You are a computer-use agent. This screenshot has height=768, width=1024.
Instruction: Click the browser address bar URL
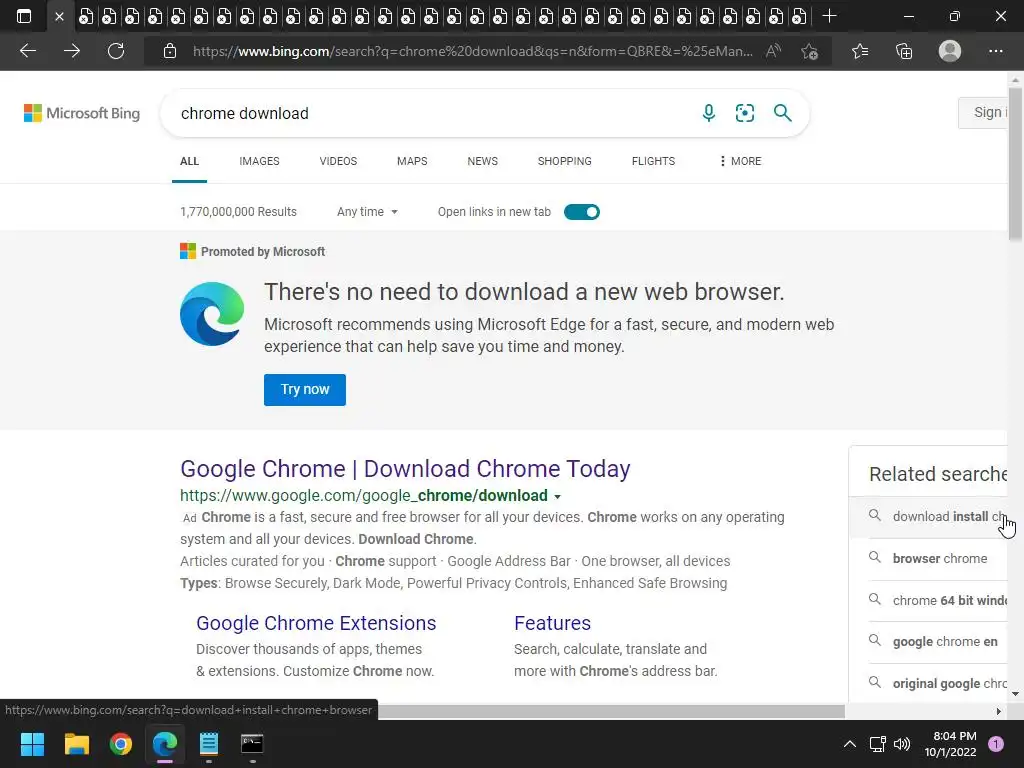473,51
